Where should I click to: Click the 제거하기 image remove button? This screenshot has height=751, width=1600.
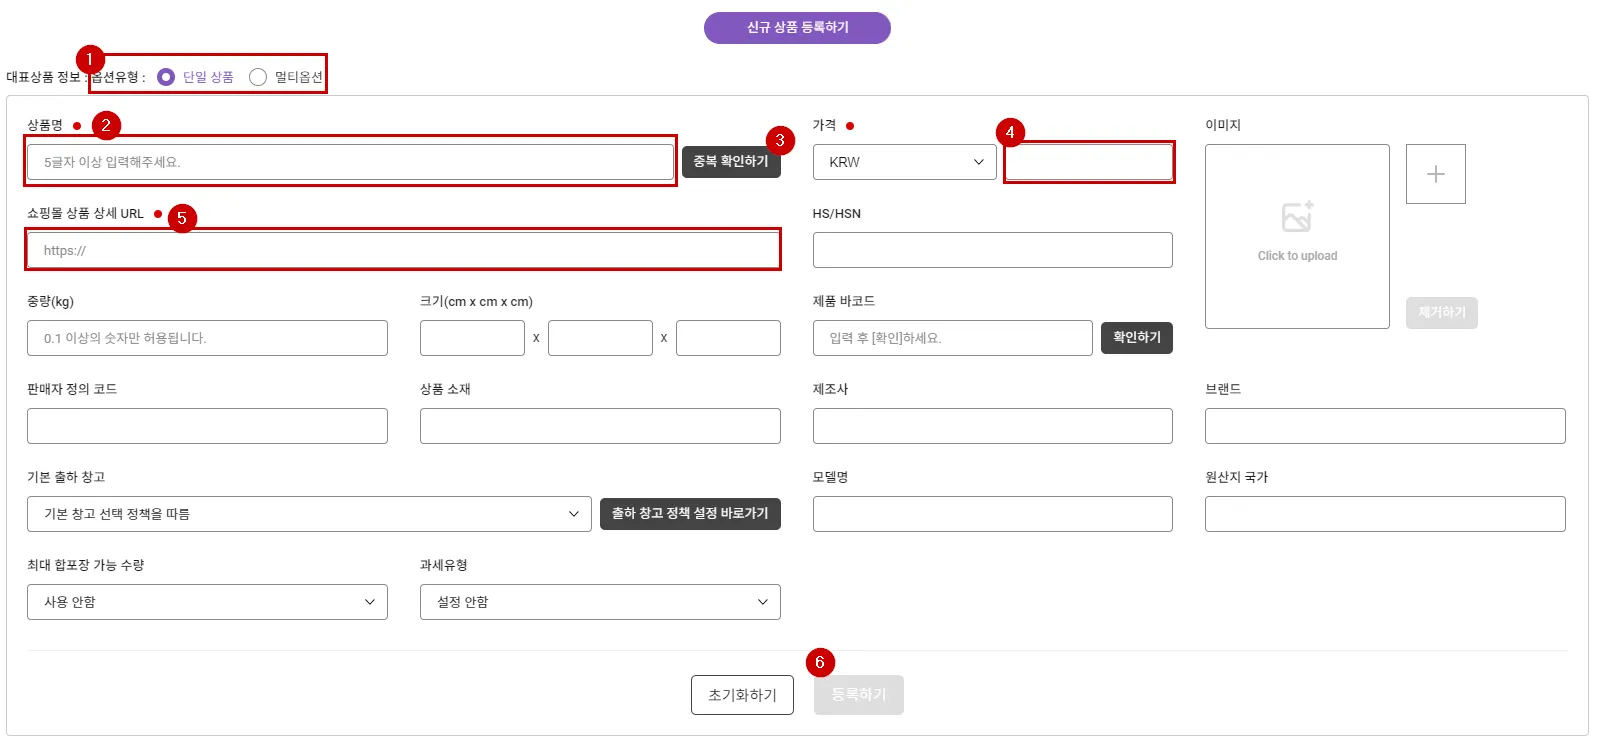pos(1441,313)
